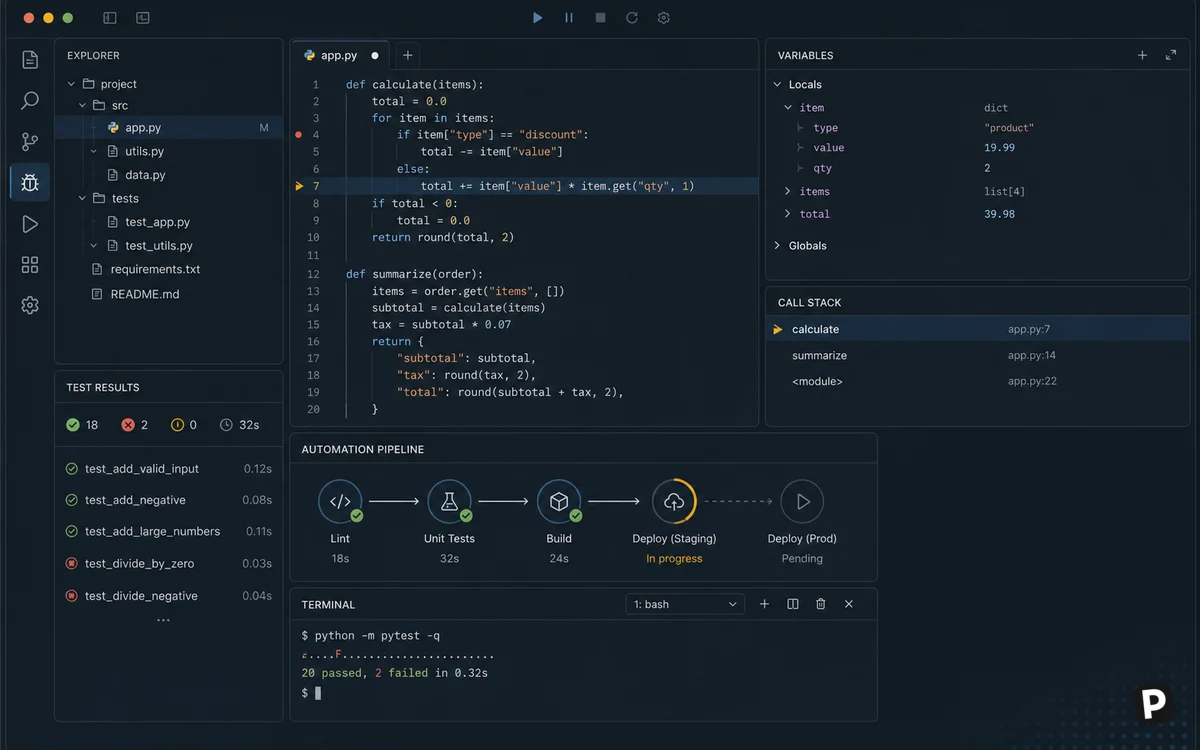Expand the total variable

pyautogui.click(x=788, y=214)
